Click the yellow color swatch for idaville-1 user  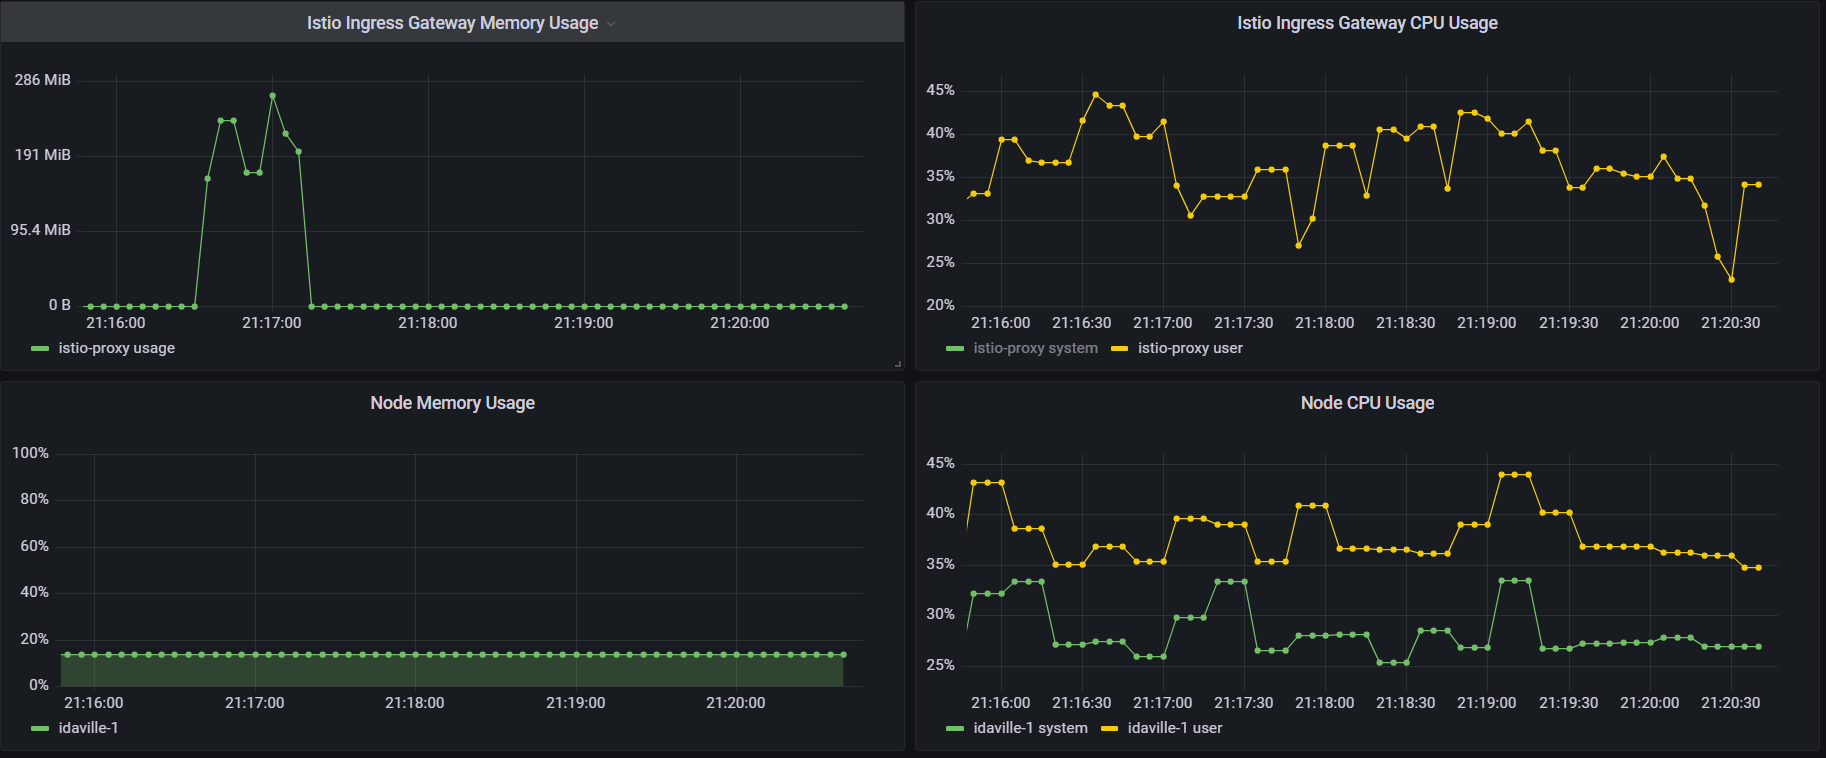click(x=1109, y=729)
